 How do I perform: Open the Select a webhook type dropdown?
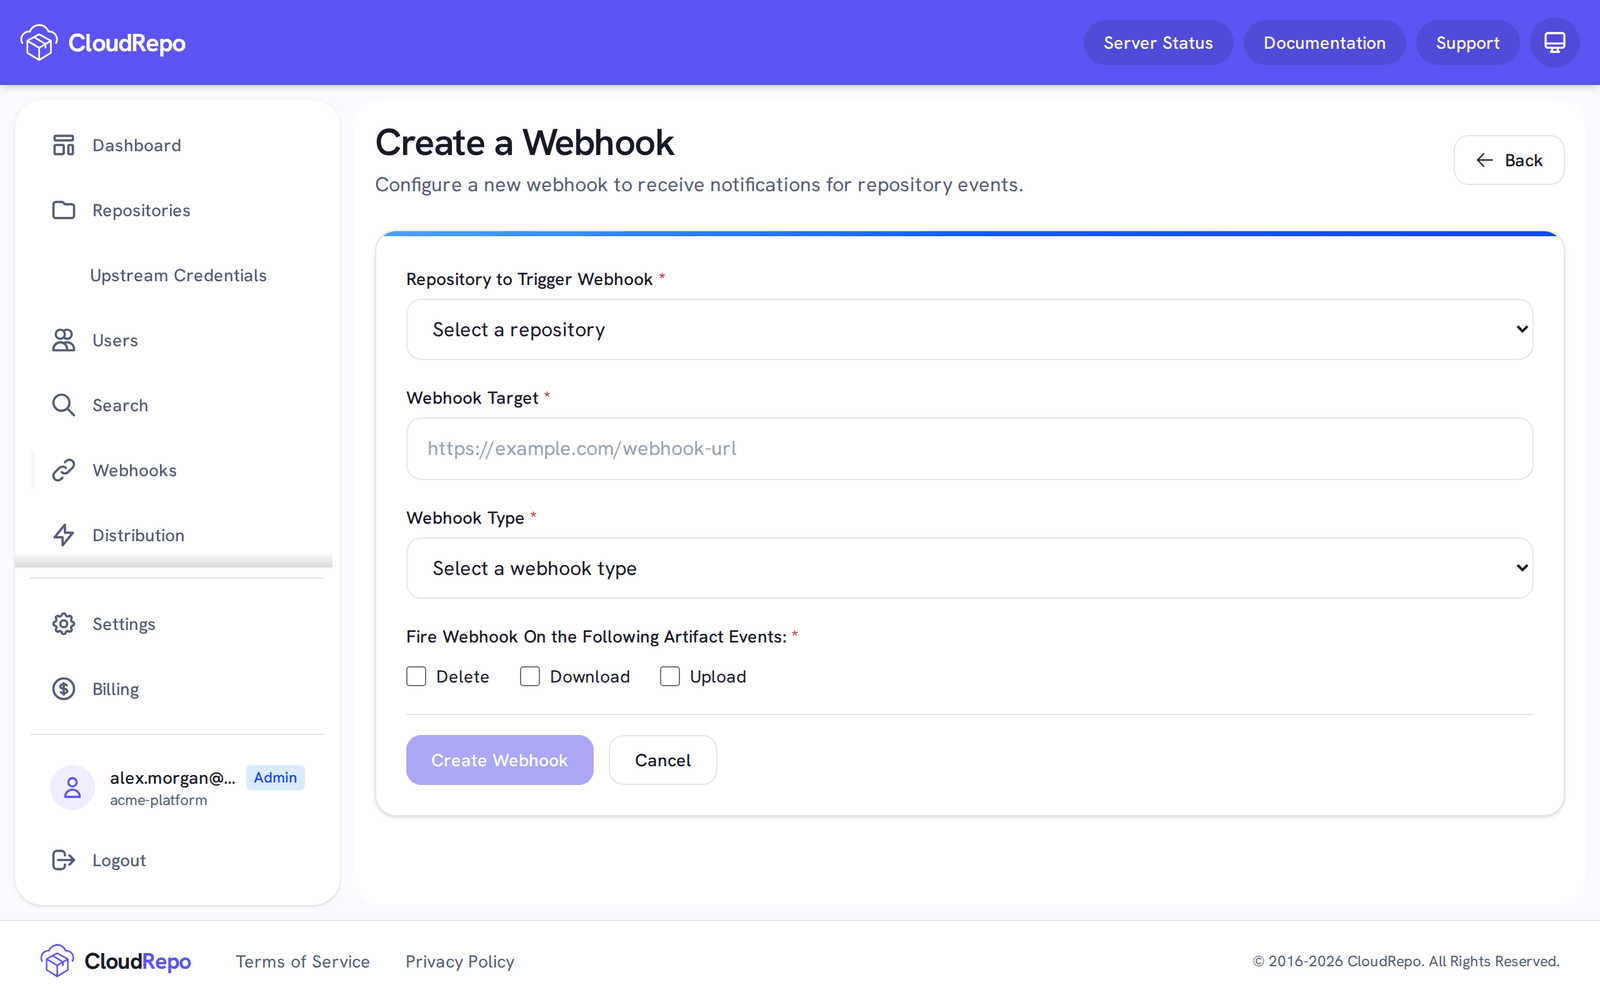[x=969, y=568]
